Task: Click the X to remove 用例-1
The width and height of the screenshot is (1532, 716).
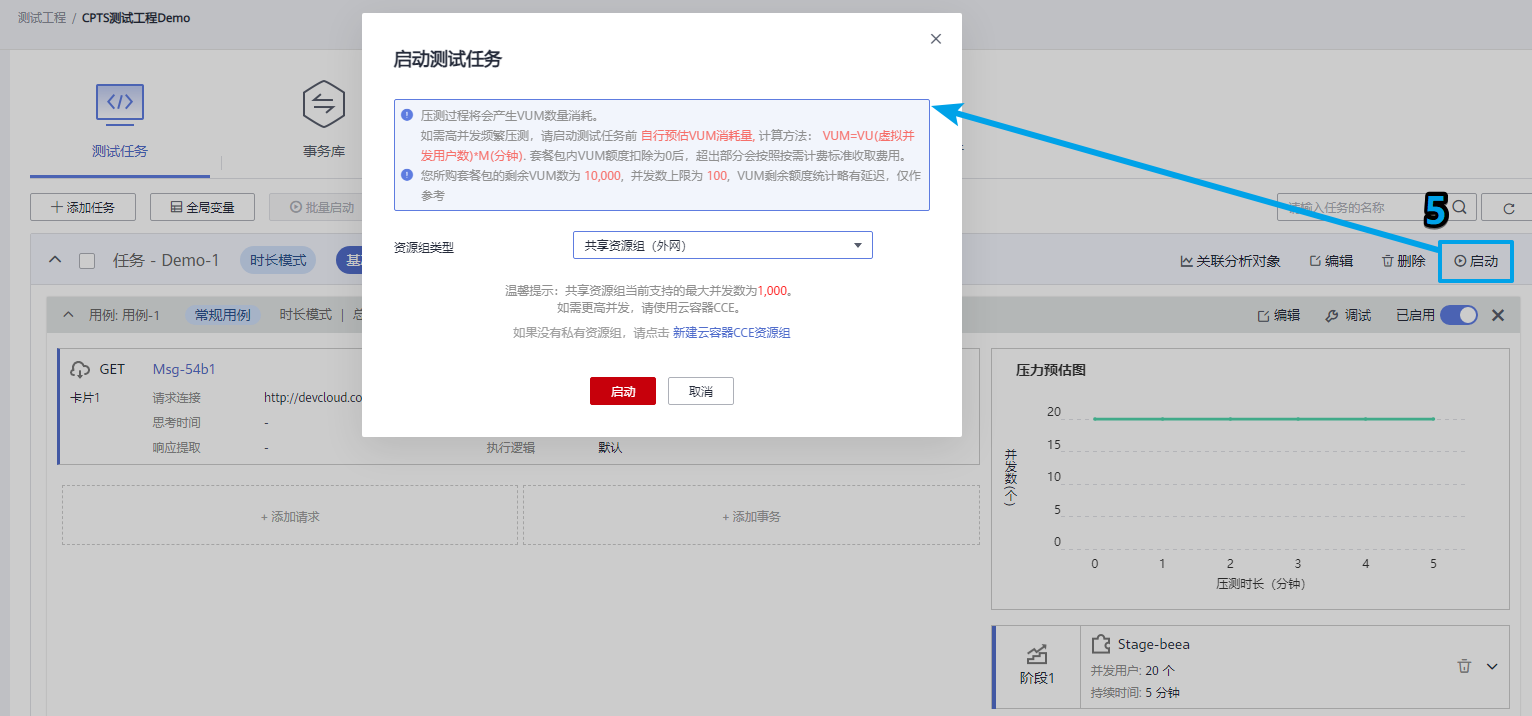Action: click(x=1498, y=315)
